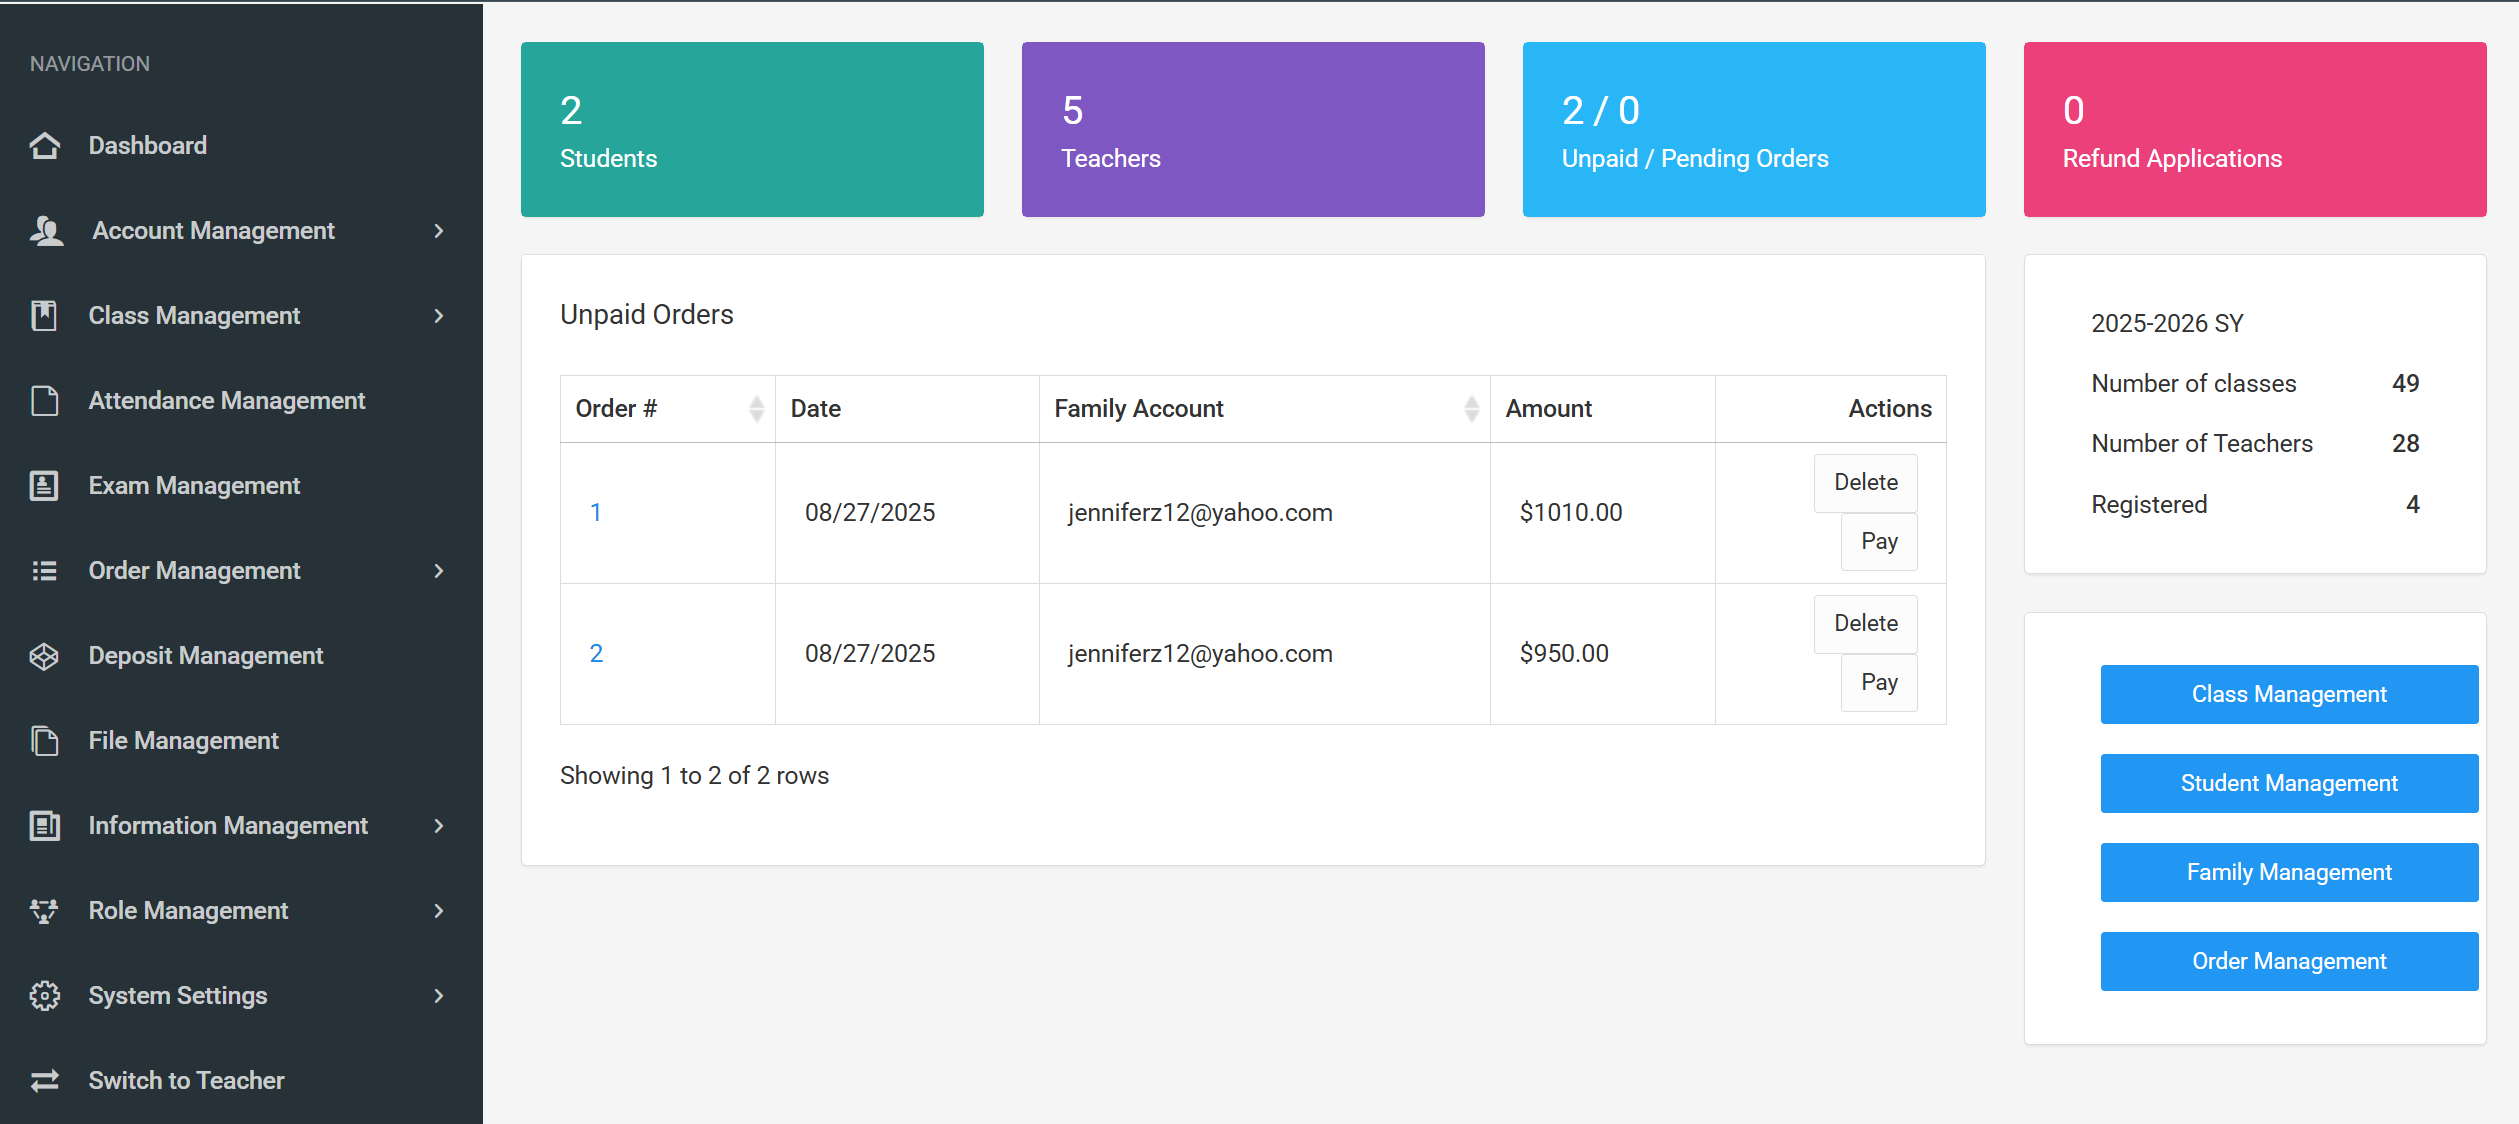Image resolution: width=2519 pixels, height=1124 pixels.
Task: Click the System Settings gear icon
Action: 45,996
